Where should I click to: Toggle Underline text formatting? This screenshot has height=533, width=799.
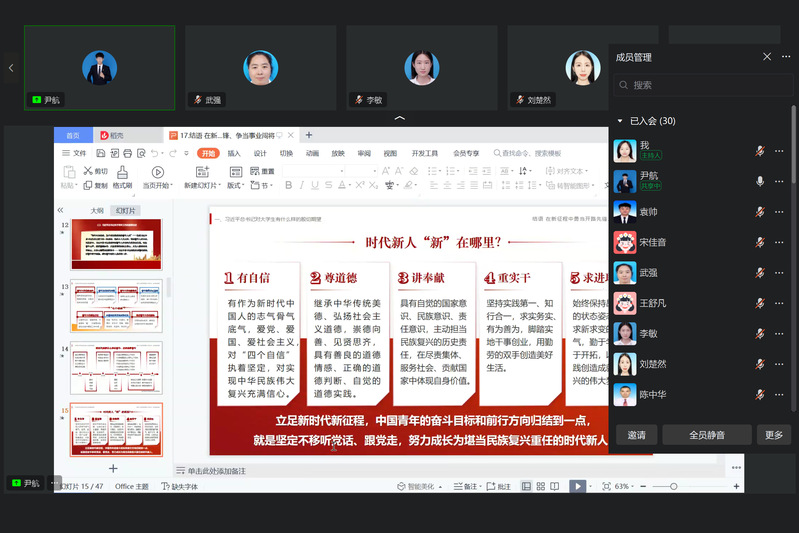pyautogui.click(x=315, y=185)
